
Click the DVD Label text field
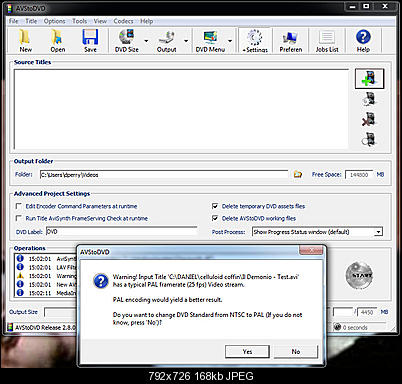pos(121,231)
